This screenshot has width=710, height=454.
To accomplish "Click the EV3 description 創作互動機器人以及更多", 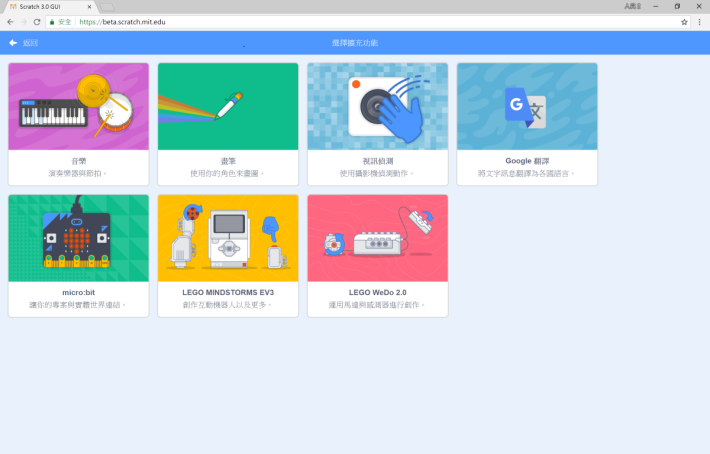I will [x=227, y=305].
